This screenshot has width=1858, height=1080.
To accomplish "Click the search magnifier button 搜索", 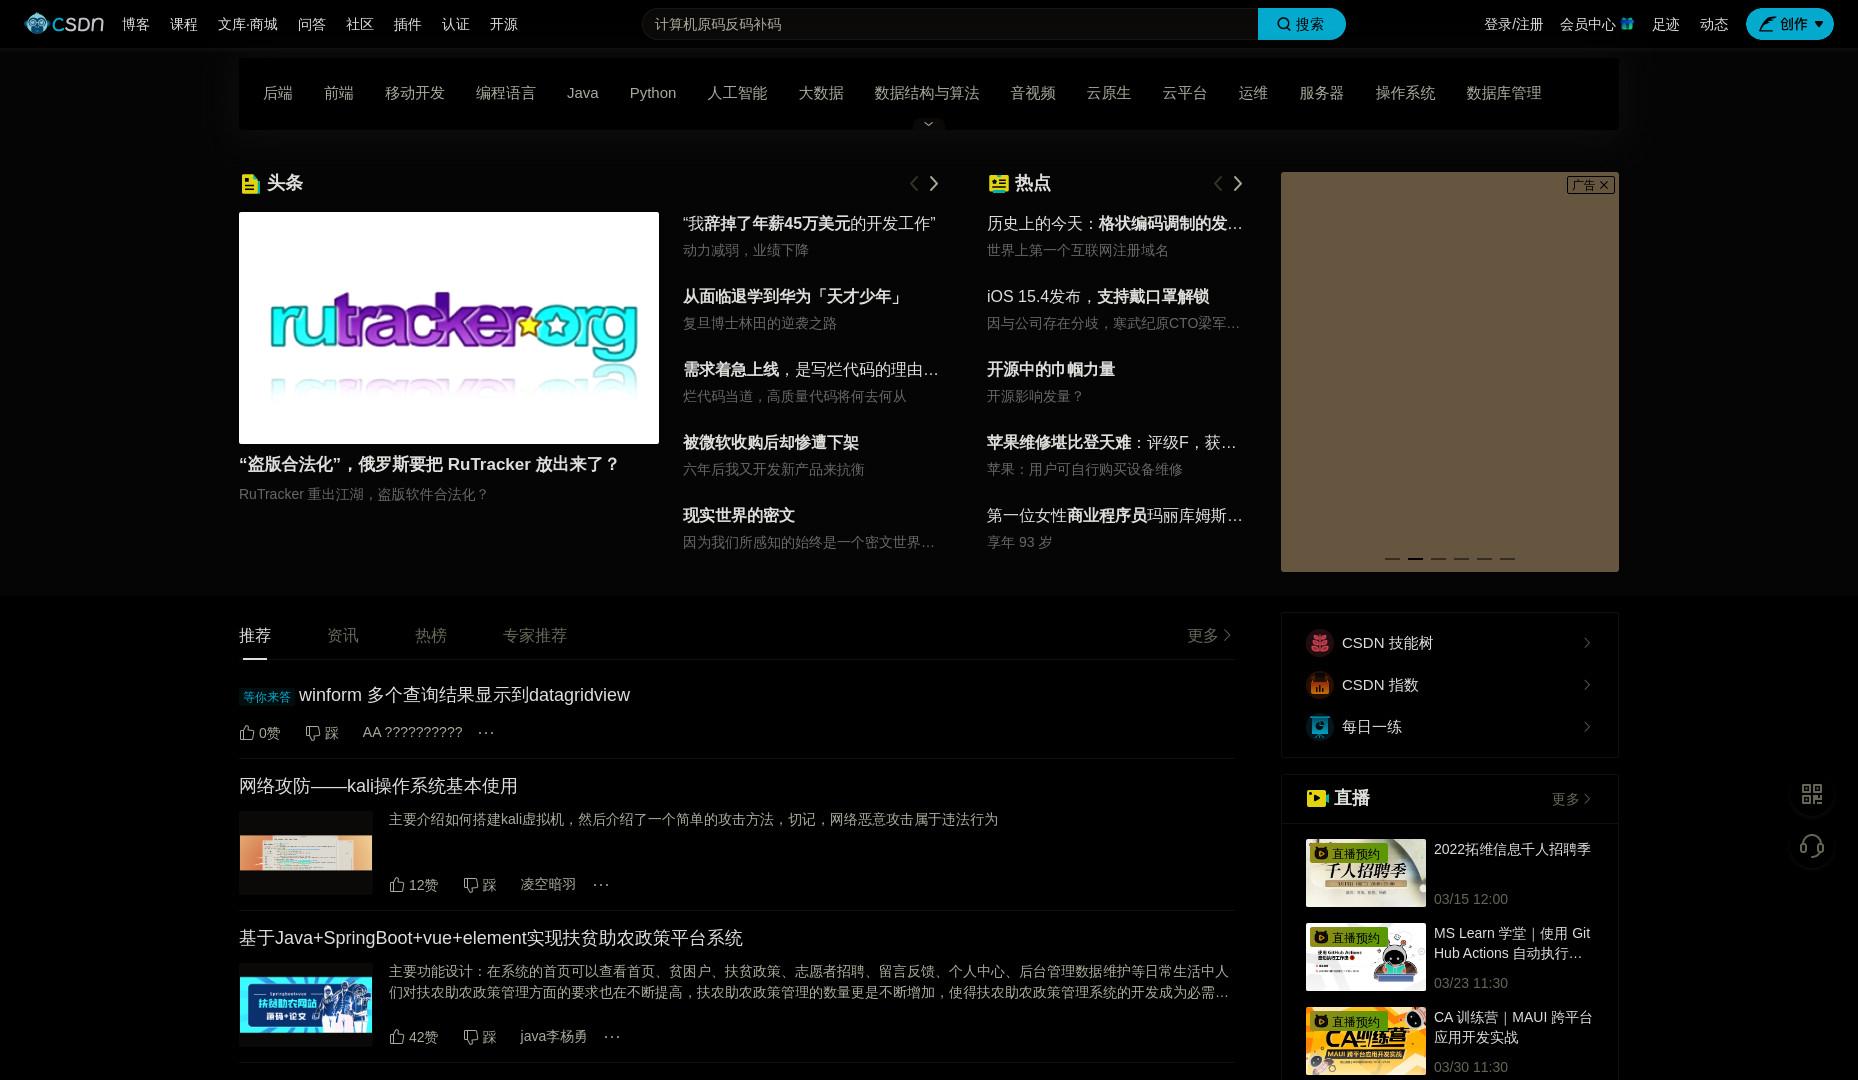I will [x=1301, y=24].
